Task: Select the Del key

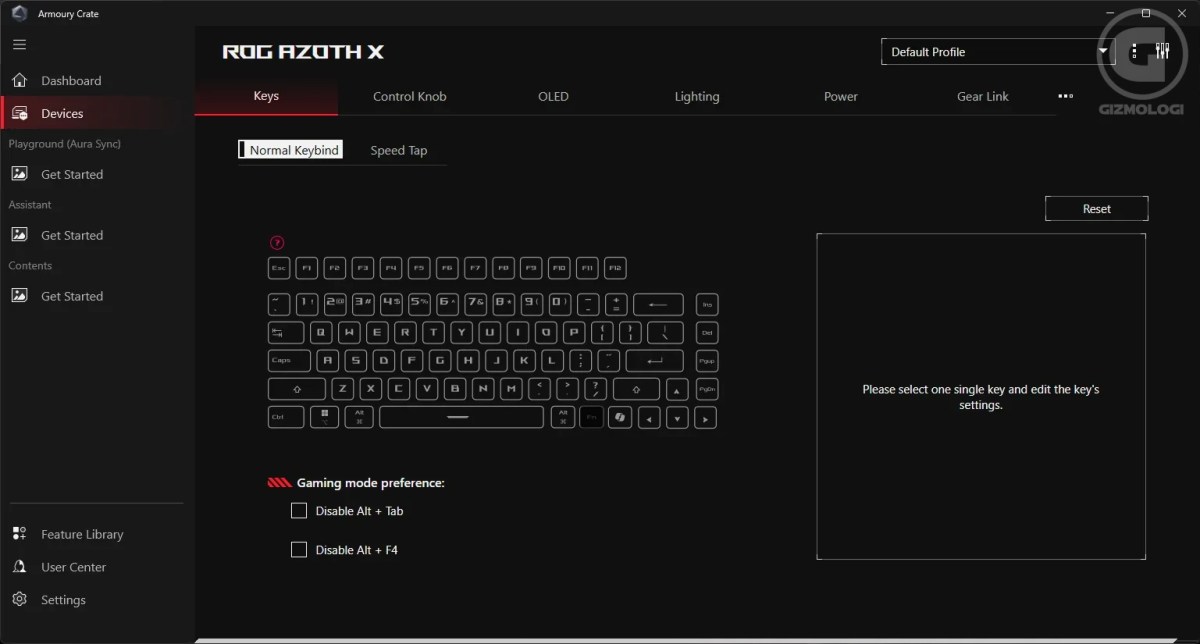Action: (x=707, y=333)
